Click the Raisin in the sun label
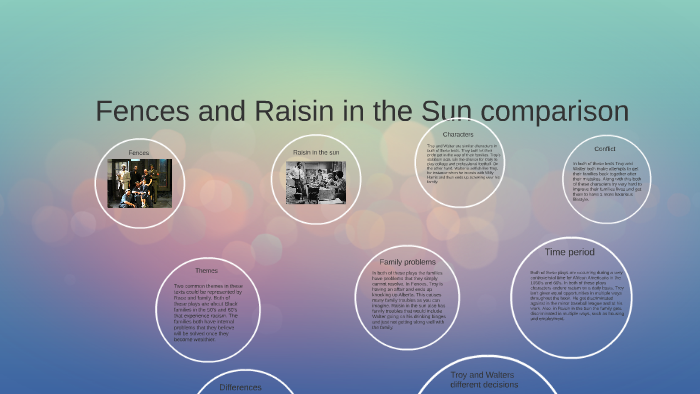700x394 pixels. (316, 152)
